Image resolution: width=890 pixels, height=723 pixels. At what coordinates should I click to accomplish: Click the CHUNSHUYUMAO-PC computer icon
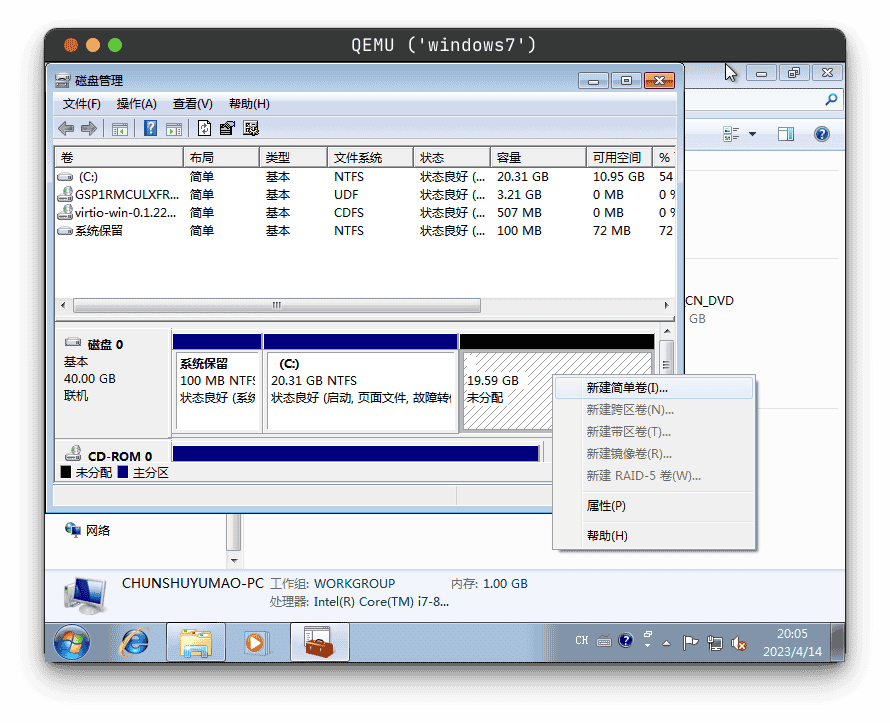pyautogui.click(x=85, y=595)
